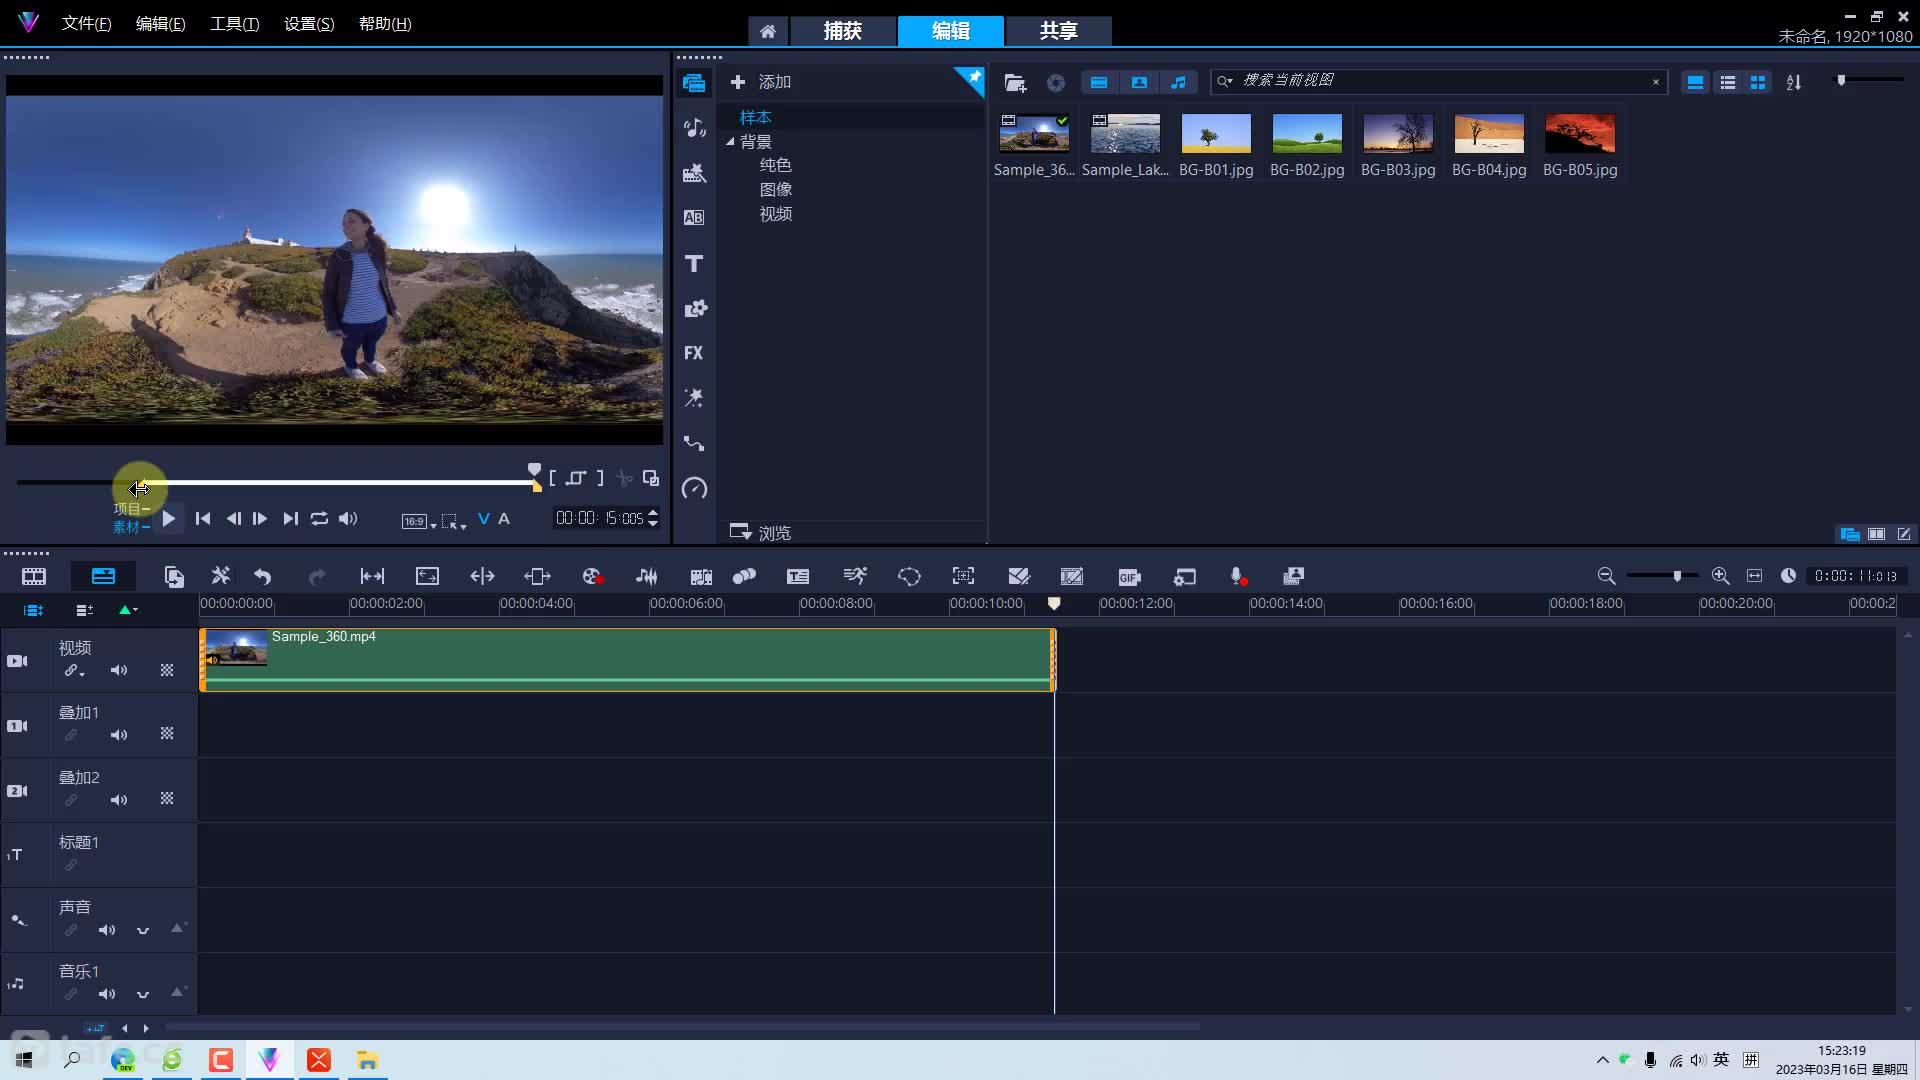Expand the 声音 track volume options
Screen dimensions: 1920x1080
pyautogui.click(x=143, y=930)
